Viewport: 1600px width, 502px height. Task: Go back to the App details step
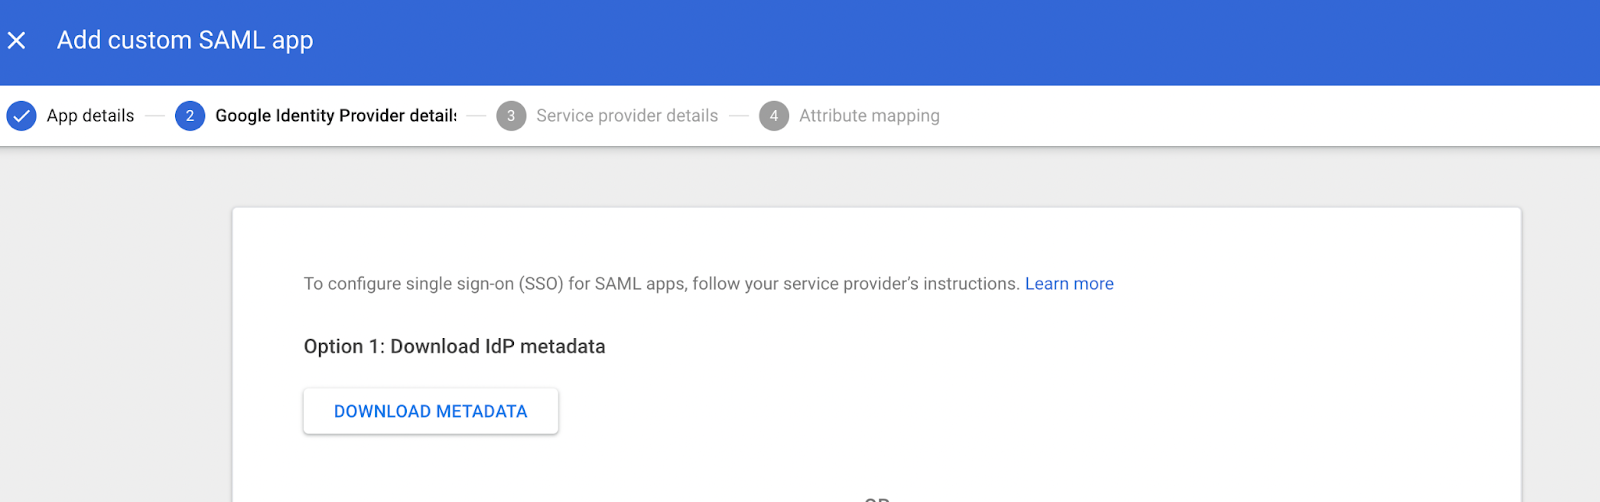[x=90, y=116]
